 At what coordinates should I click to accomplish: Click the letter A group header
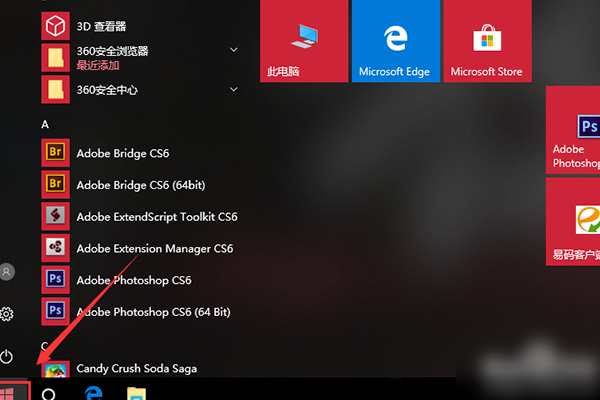pyautogui.click(x=45, y=124)
